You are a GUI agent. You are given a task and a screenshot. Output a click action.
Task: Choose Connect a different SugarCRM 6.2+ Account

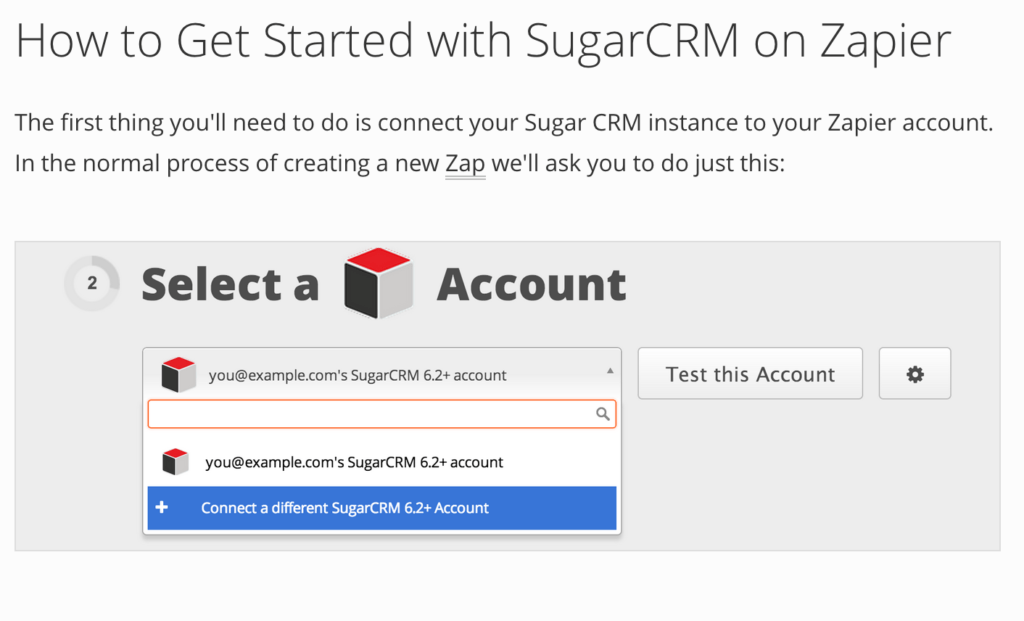tap(345, 508)
